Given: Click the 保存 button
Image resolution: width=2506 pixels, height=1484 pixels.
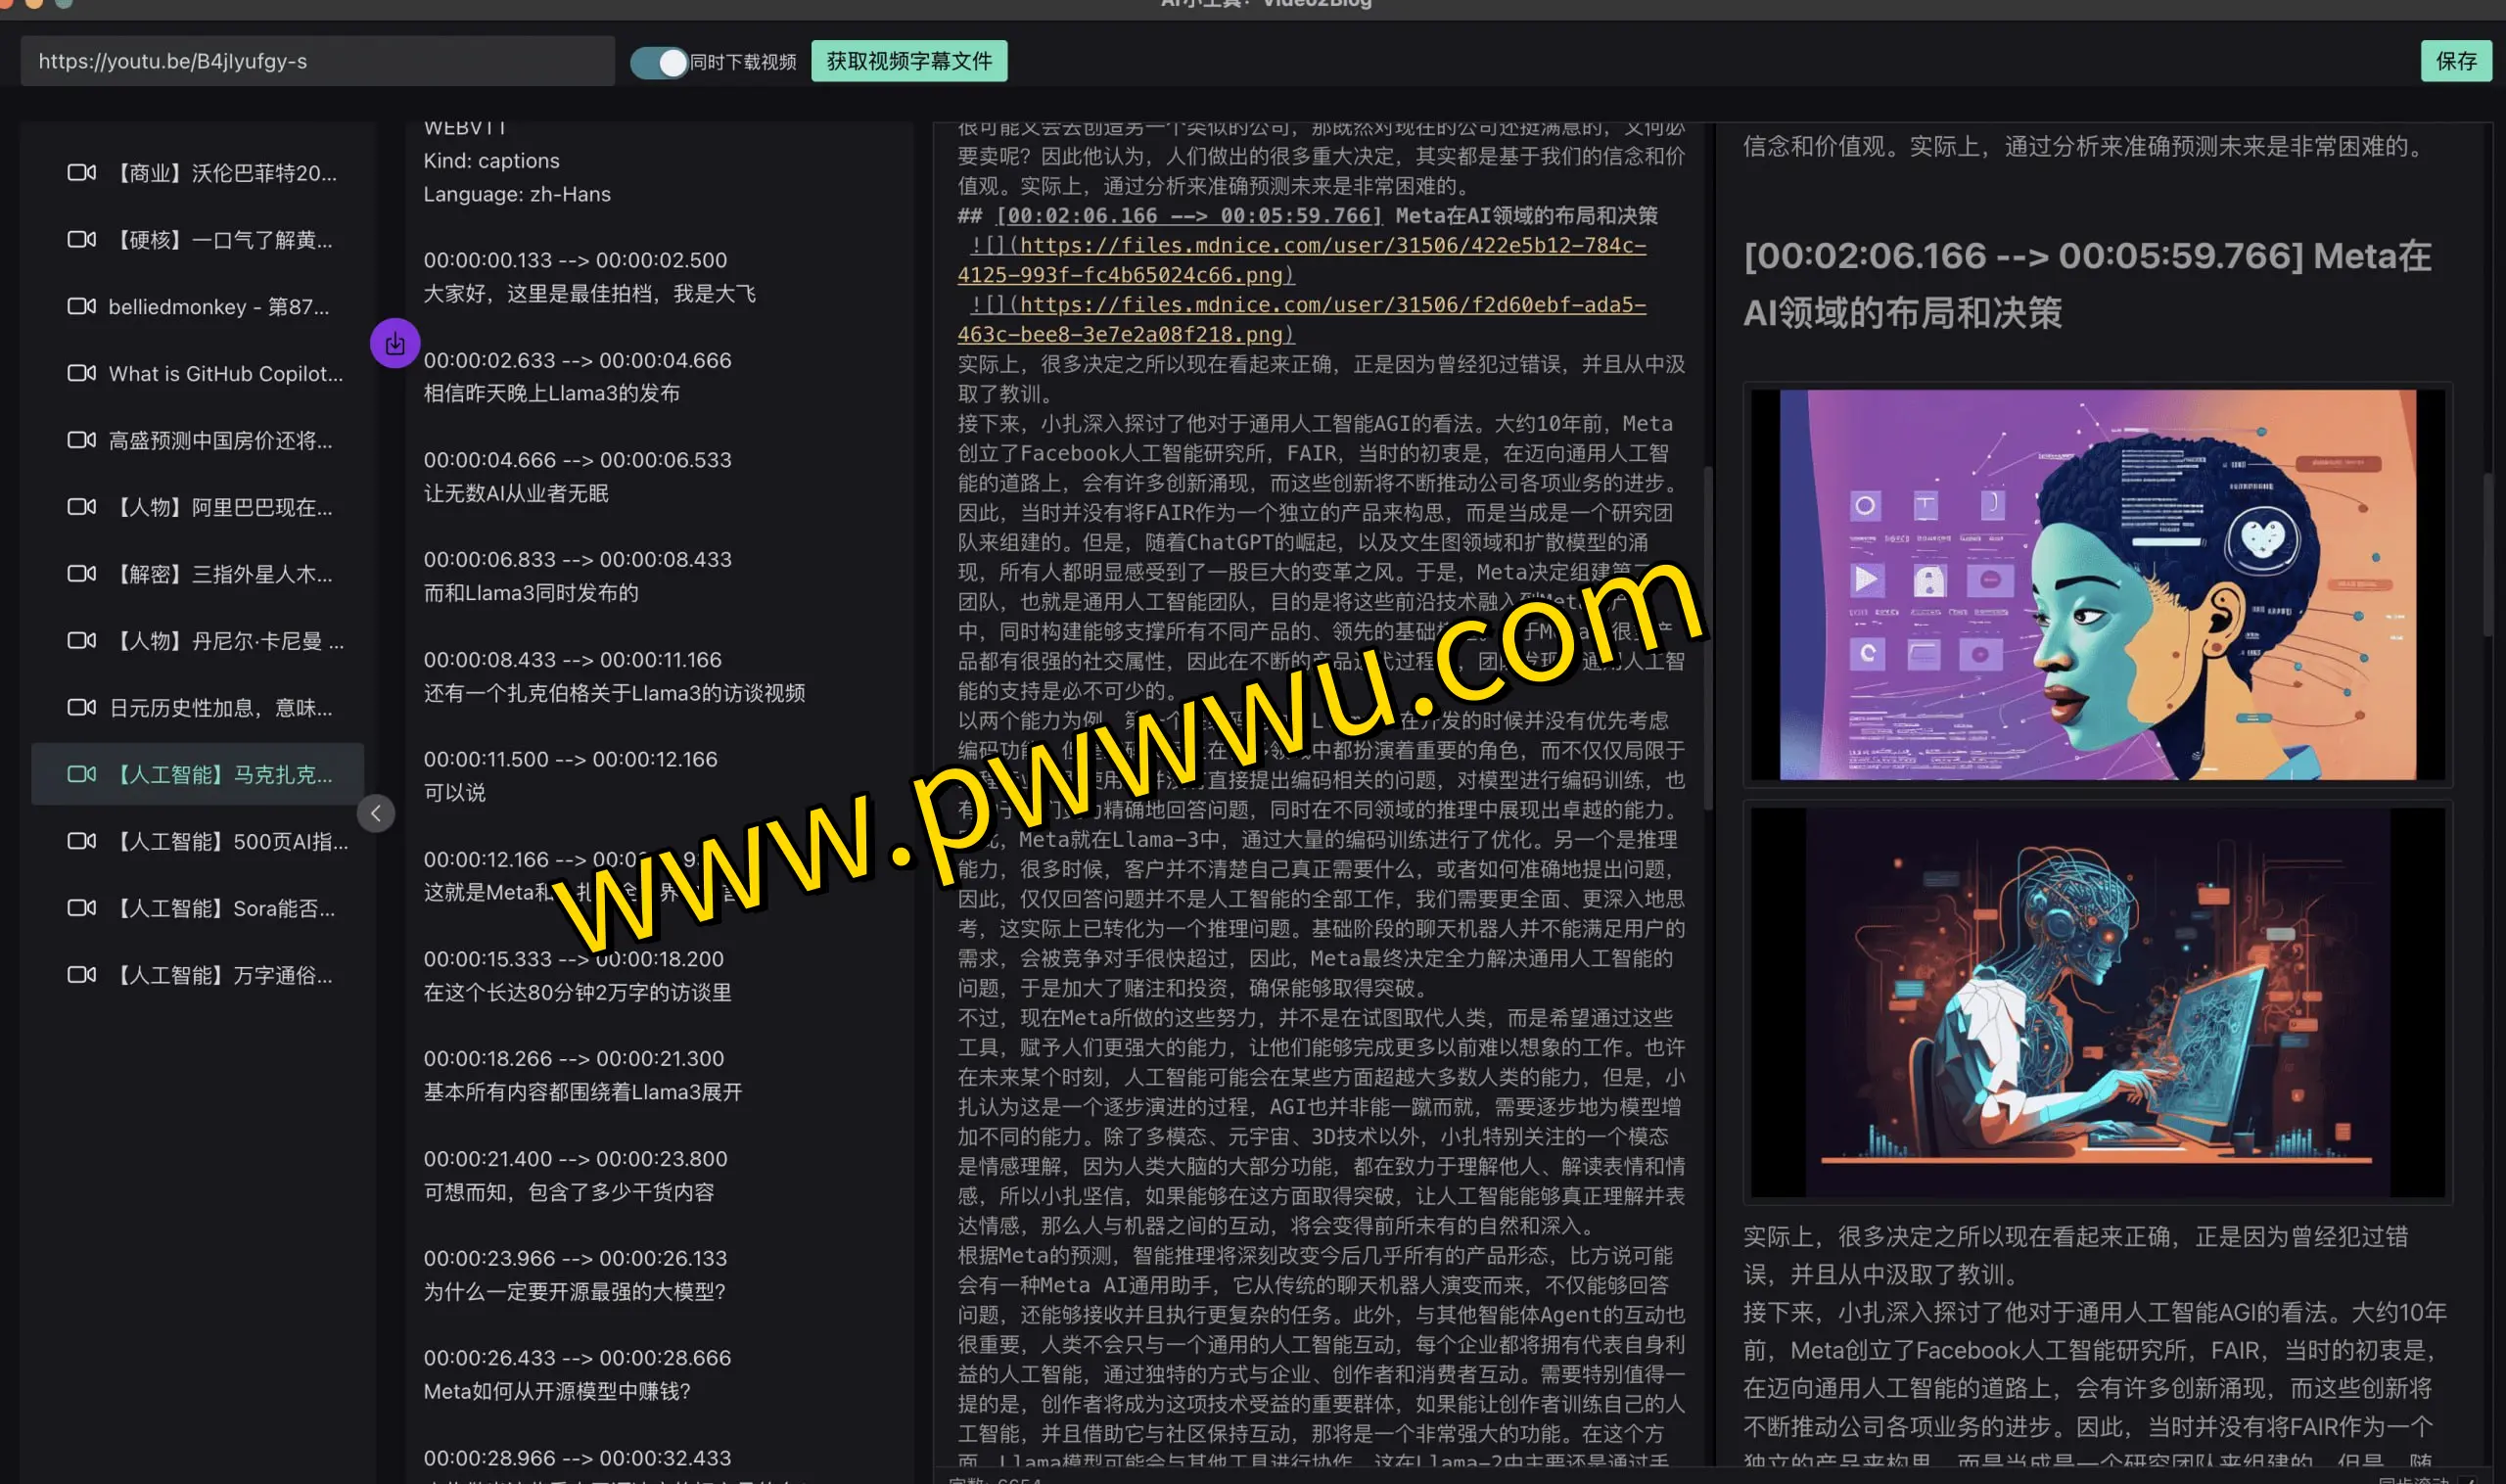Looking at the screenshot, I should coord(2455,61).
